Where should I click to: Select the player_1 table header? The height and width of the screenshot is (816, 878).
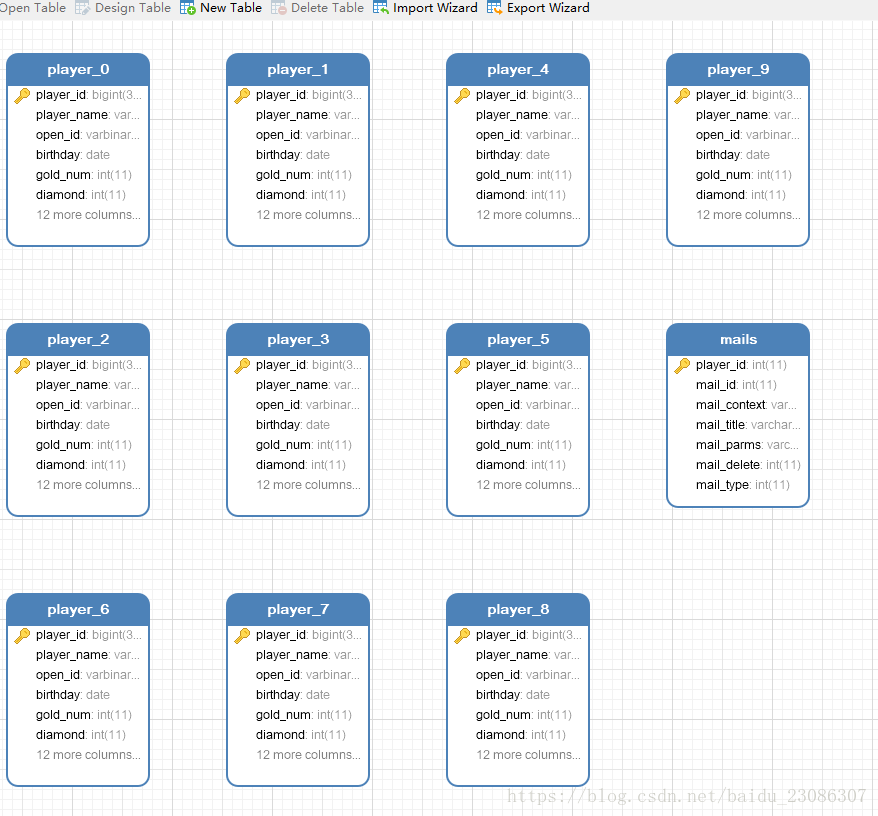pyautogui.click(x=298, y=69)
